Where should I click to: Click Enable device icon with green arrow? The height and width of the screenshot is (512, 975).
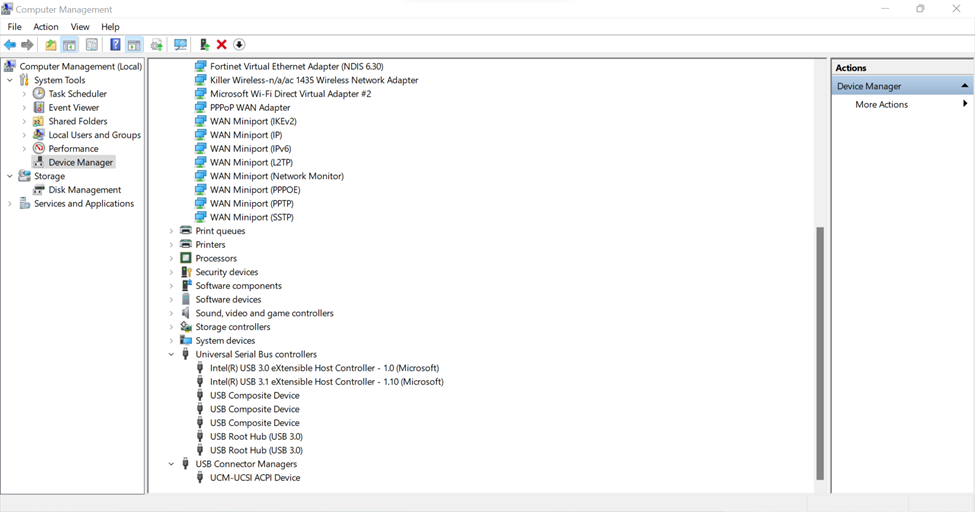[x=204, y=45]
